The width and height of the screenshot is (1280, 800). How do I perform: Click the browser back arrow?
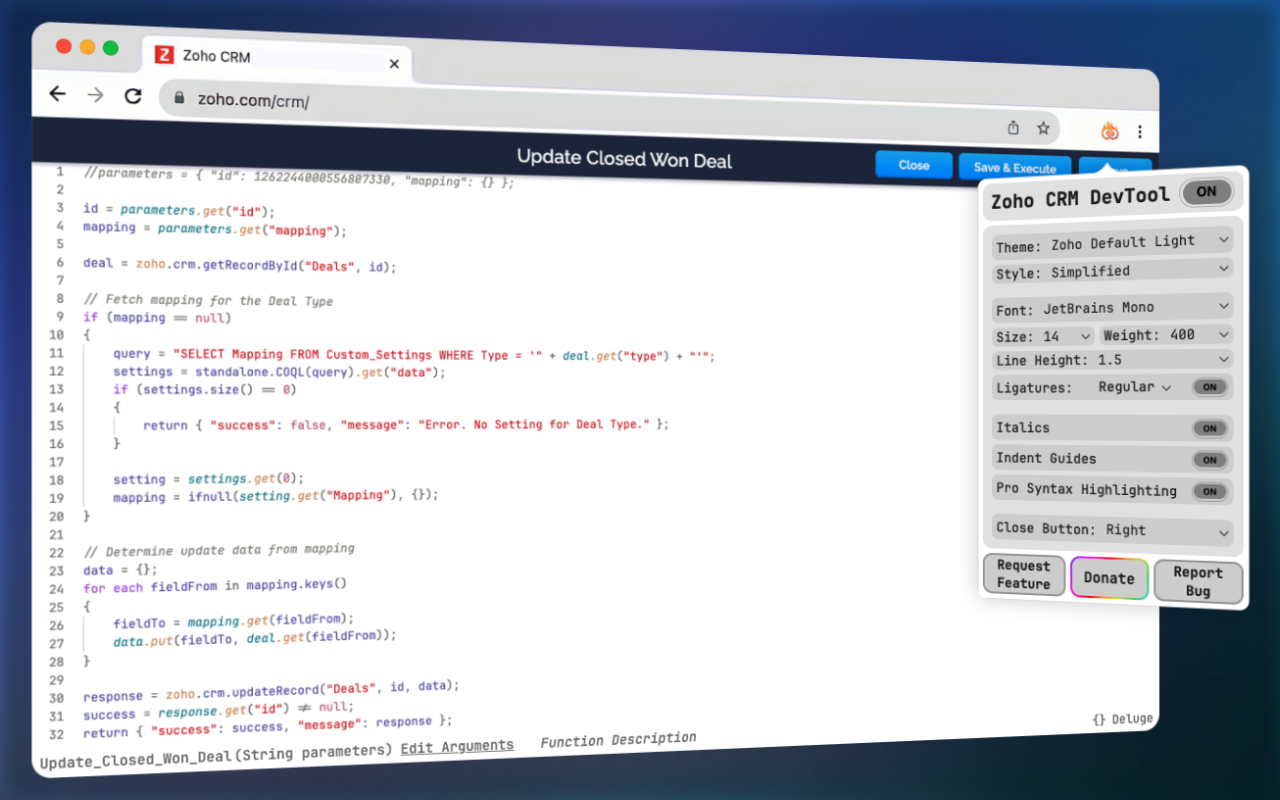[x=58, y=94]
